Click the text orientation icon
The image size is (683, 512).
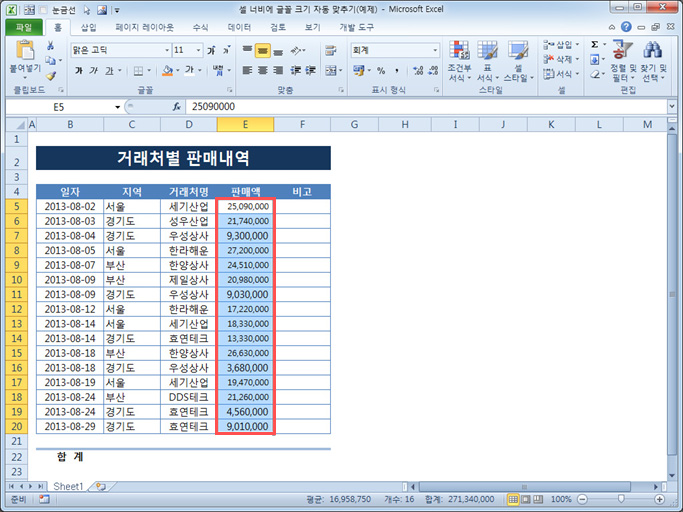click(296, 50)
